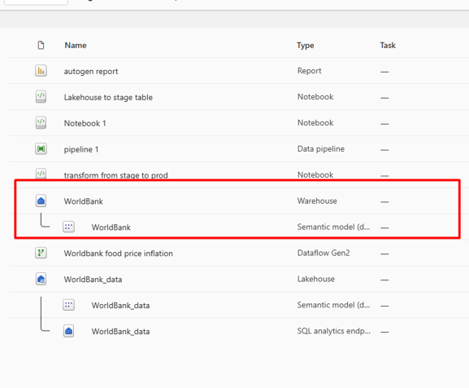469x388 pixels.
Task: Click the Lakehouse to stage table notebook icon
Action: point(41,97)
